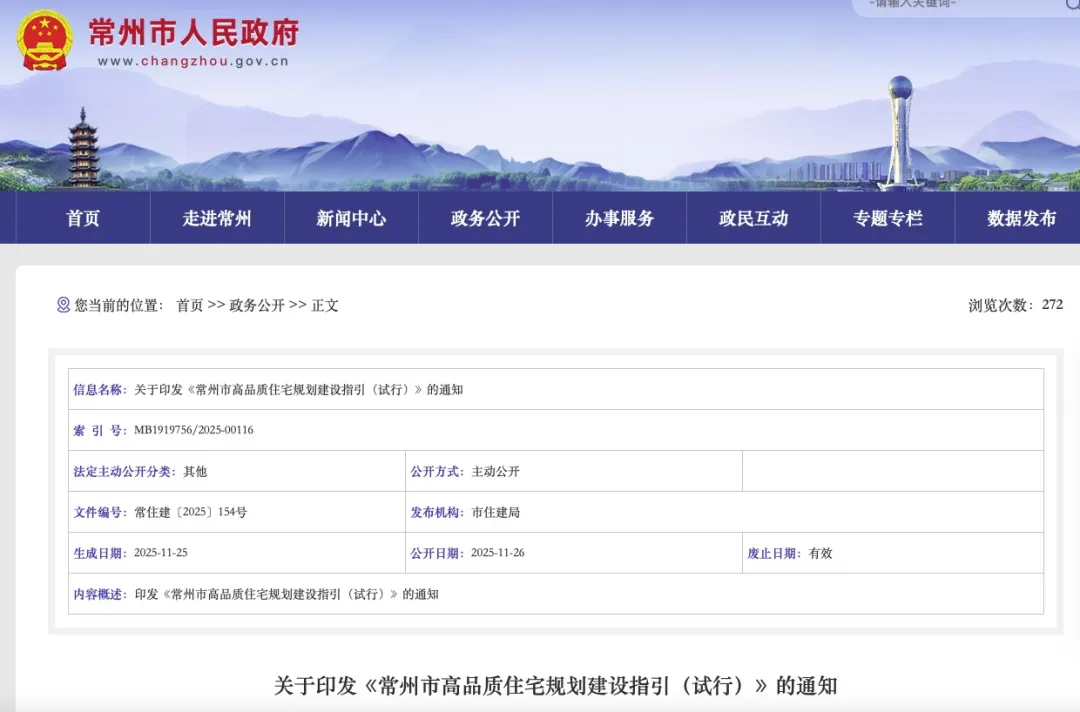
Task: Go to 新闻中心 in the navigation bar
Action: [x=351, y=218]
